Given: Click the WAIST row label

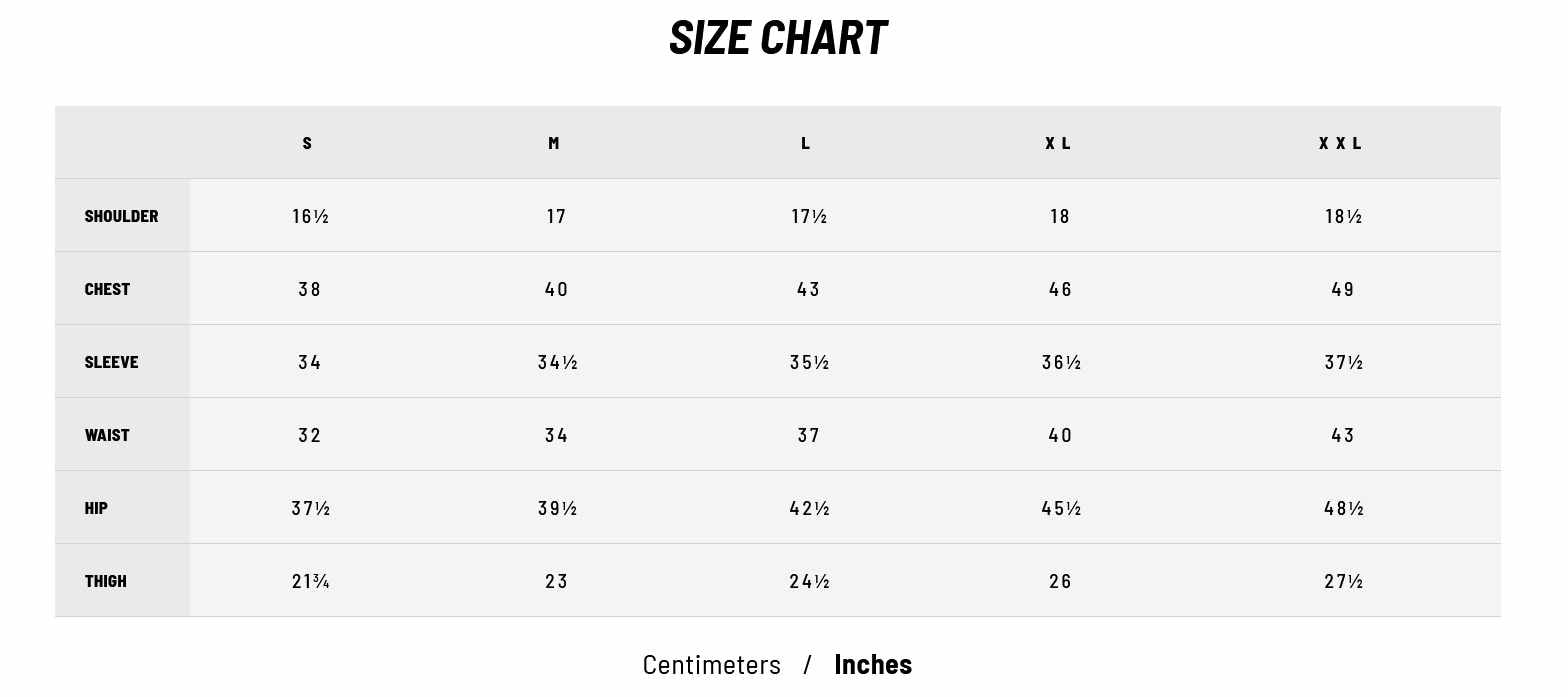Looking at the screenshot, I should point(107,435).
